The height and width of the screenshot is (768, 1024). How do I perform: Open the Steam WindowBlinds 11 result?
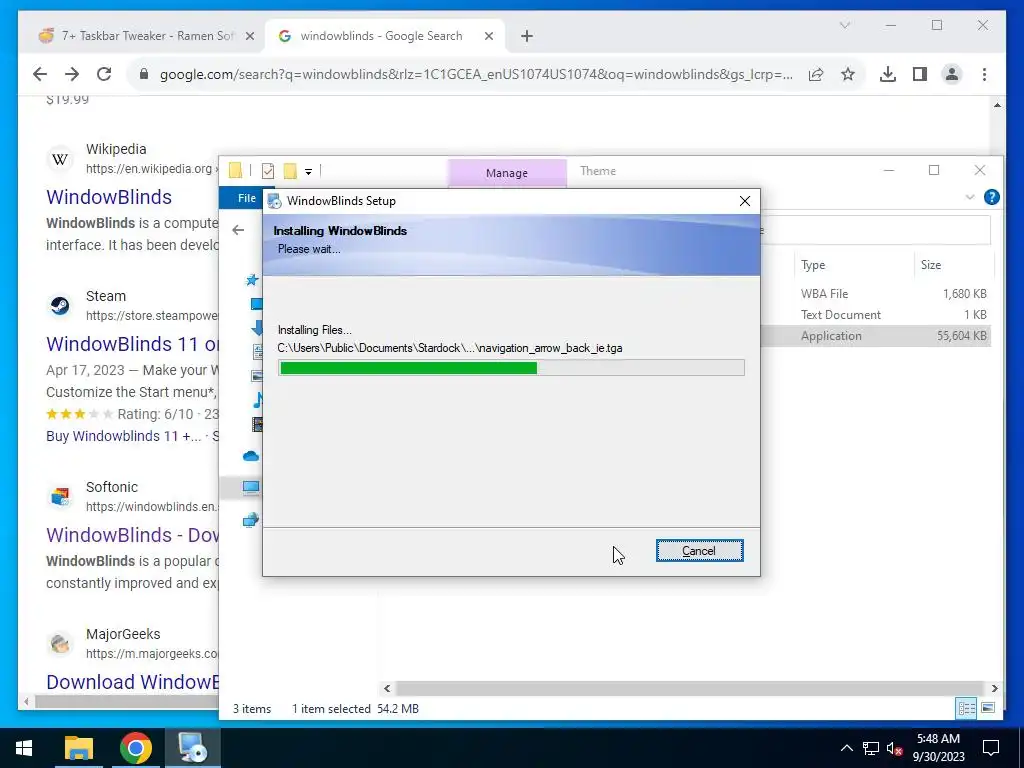pyautogui.click(x=133, y=344)
